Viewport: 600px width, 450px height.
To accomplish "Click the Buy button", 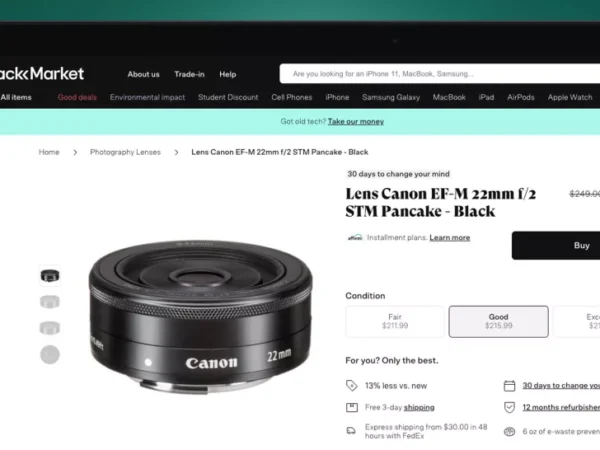I will (x=556, y=245).
